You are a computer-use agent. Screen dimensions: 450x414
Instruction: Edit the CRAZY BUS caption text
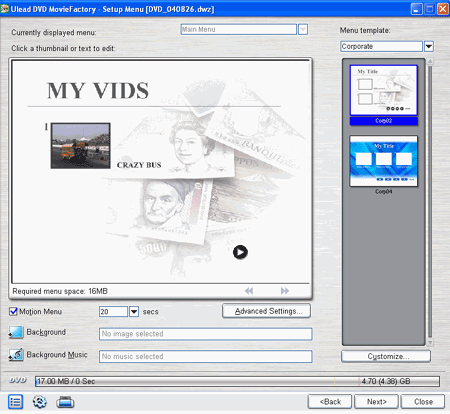click(139, 165)
